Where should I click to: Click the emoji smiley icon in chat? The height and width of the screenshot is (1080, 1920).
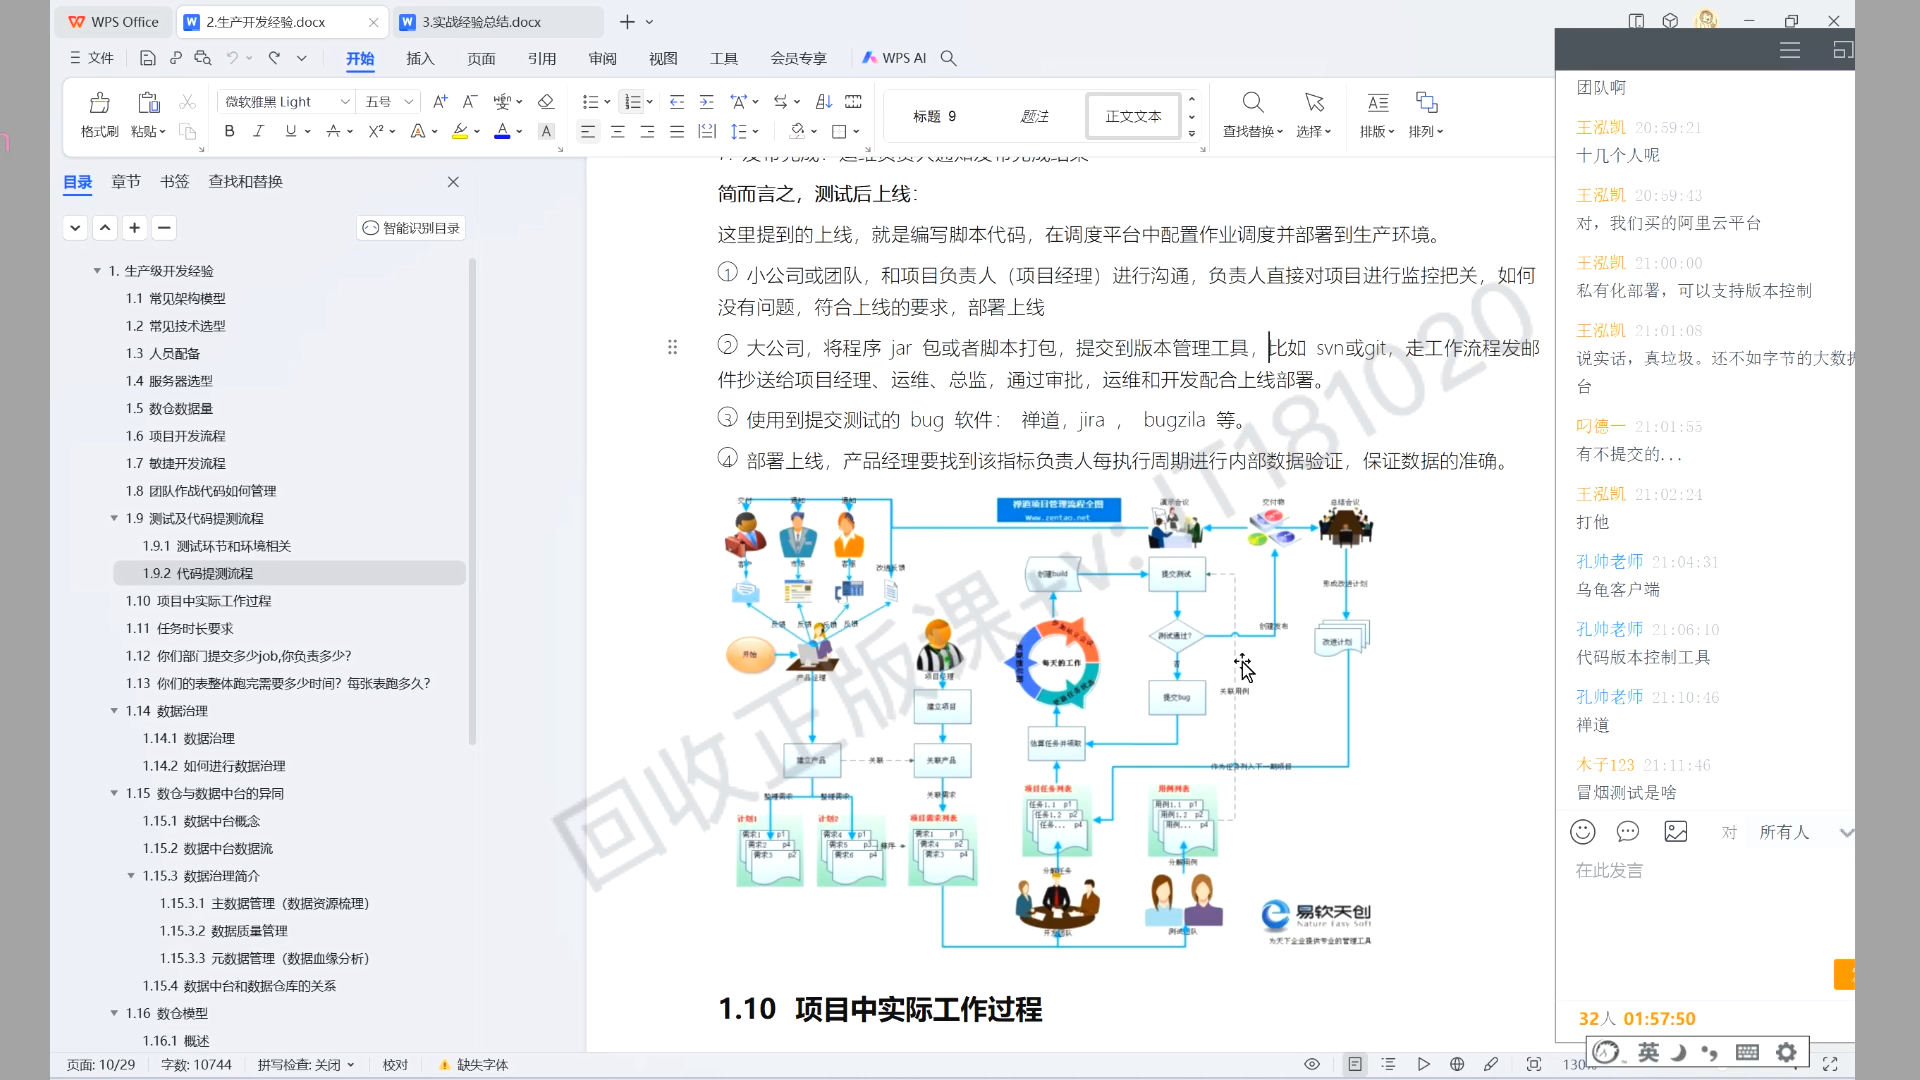click(x=1582, y=832)
